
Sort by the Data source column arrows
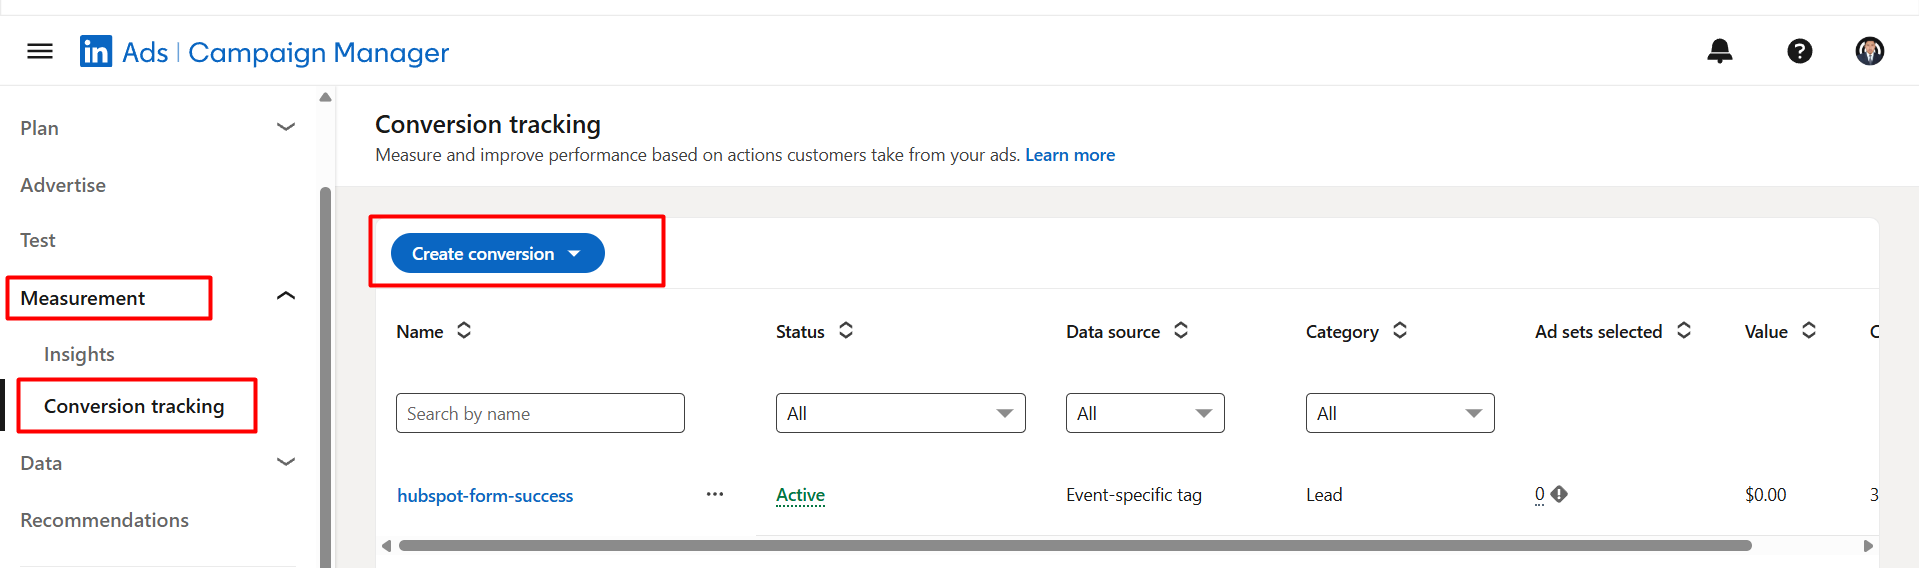pyautogui.click(x=1181, y=331)
